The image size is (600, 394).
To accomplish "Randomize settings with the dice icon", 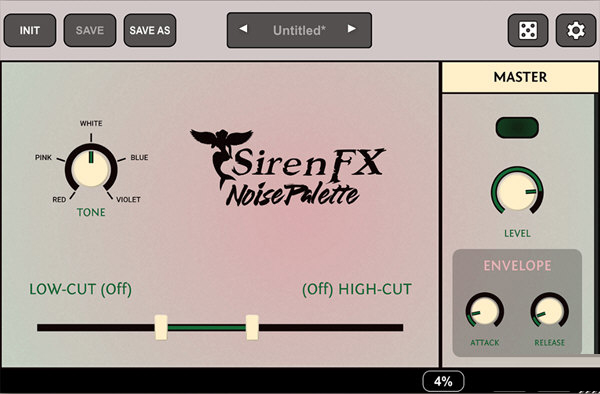I will 528,31.
